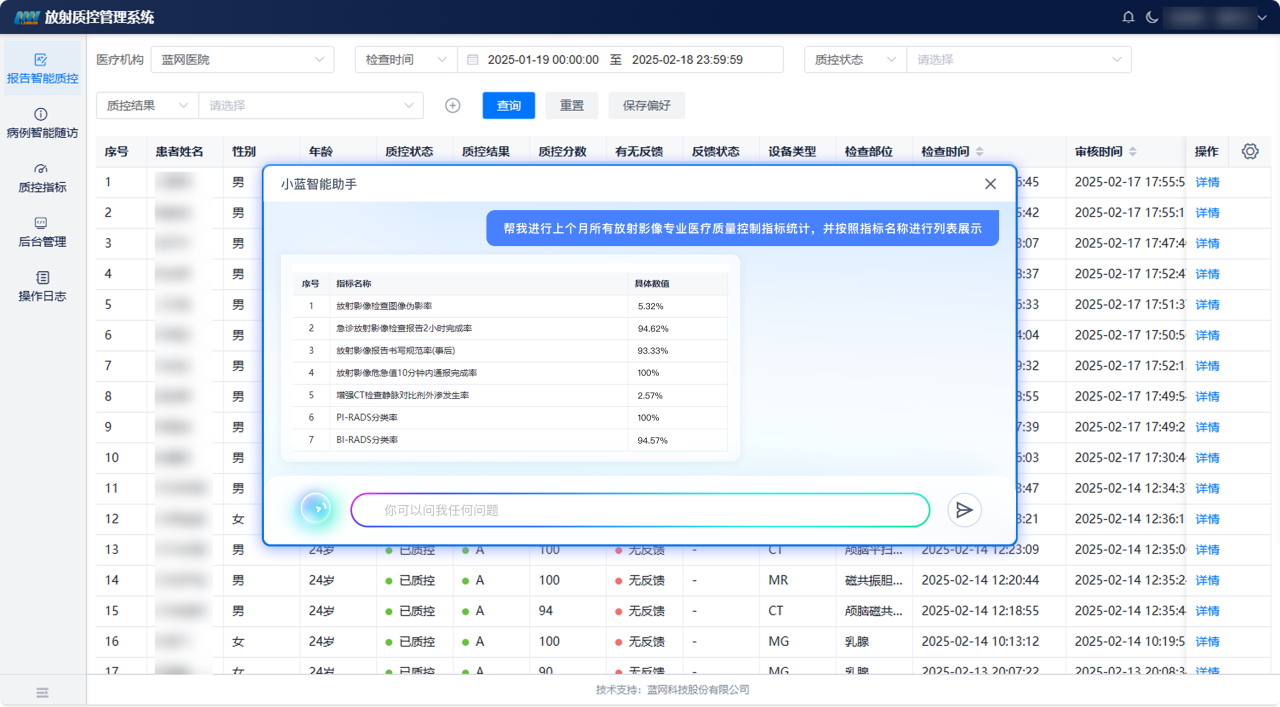1280x707 pixels.
Task: Click 保存偏好 button
Action: point(646,105)
